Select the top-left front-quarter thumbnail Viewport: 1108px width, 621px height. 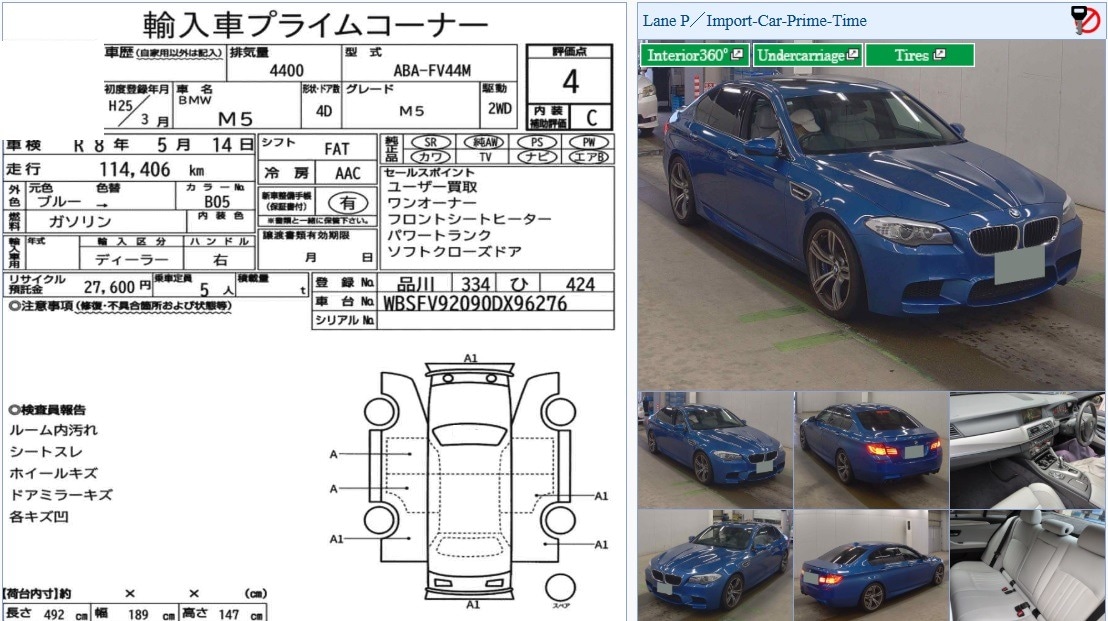(715, 449)
